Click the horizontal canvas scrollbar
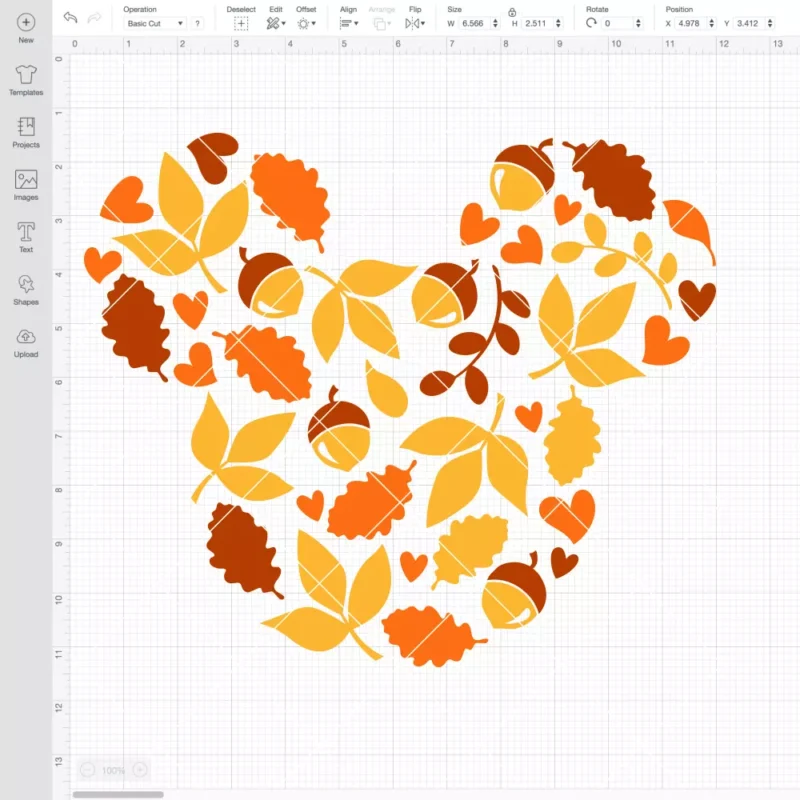 [x=118, y=794]
